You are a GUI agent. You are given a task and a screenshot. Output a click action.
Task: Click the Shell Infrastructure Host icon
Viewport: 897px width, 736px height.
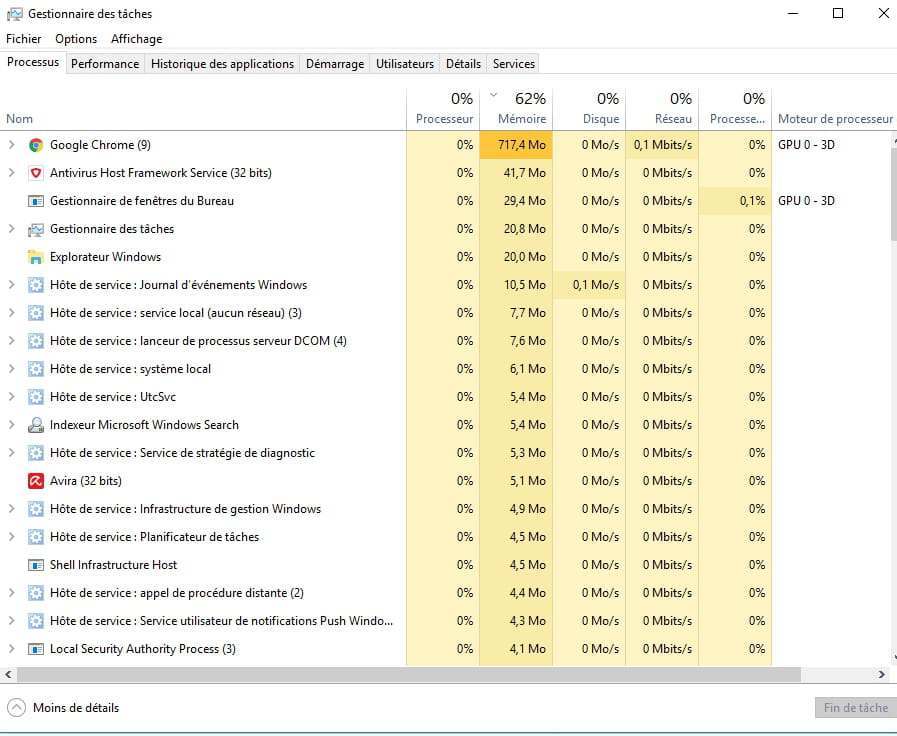point(35,566)
